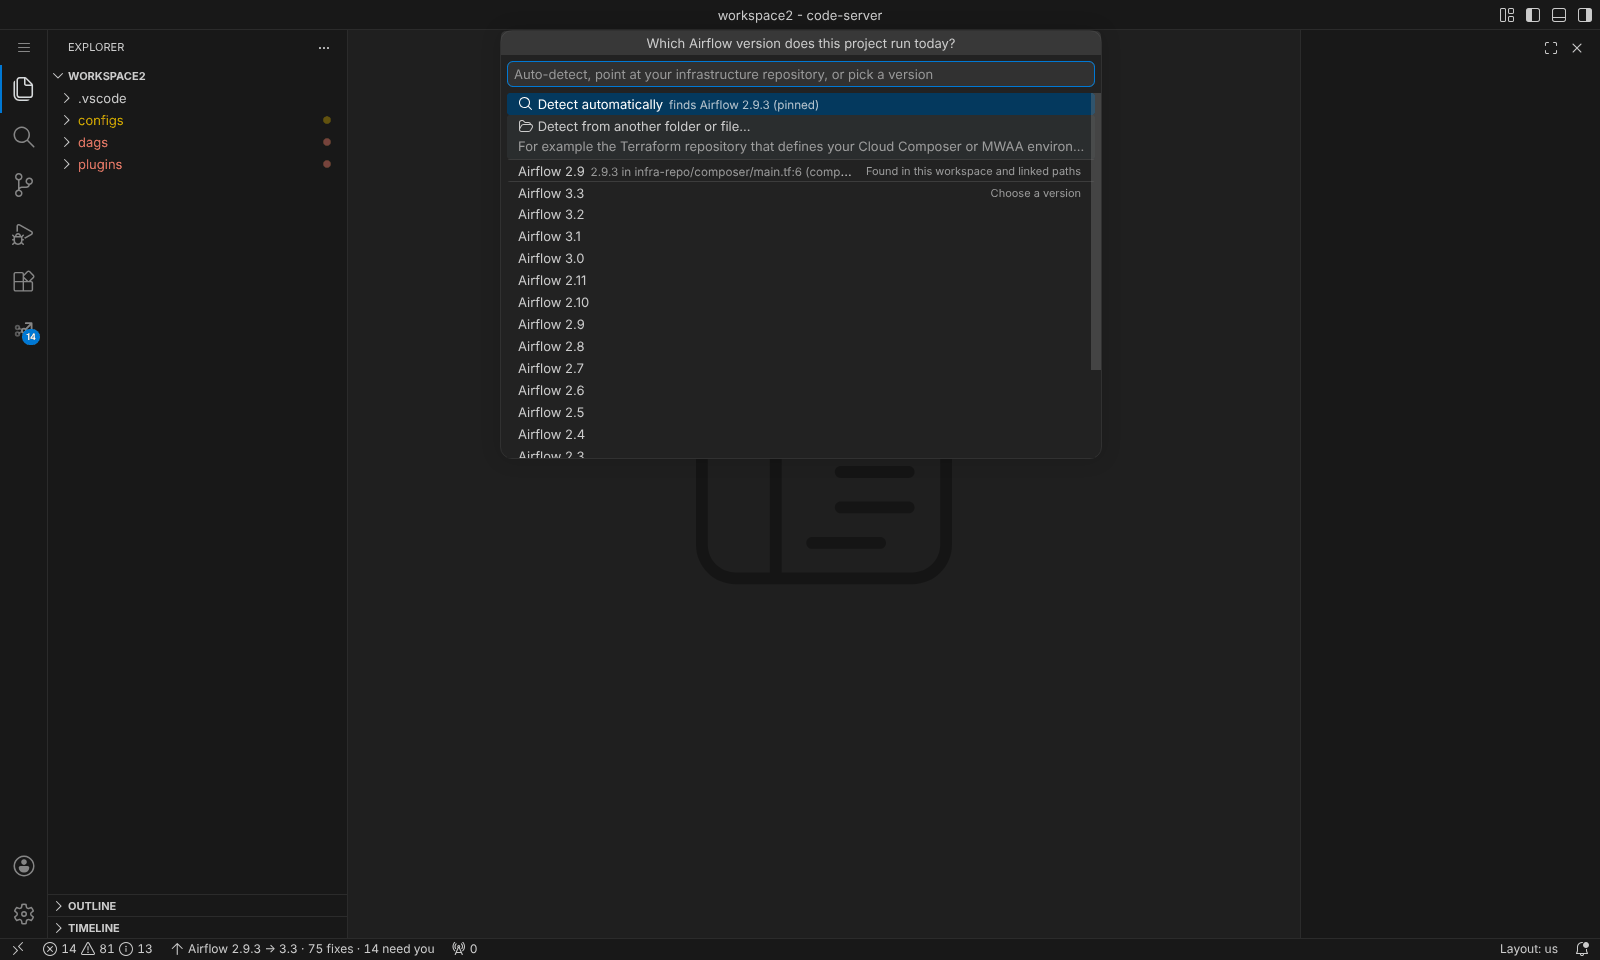Open the Accounts menu

click(x=24, y=866)
